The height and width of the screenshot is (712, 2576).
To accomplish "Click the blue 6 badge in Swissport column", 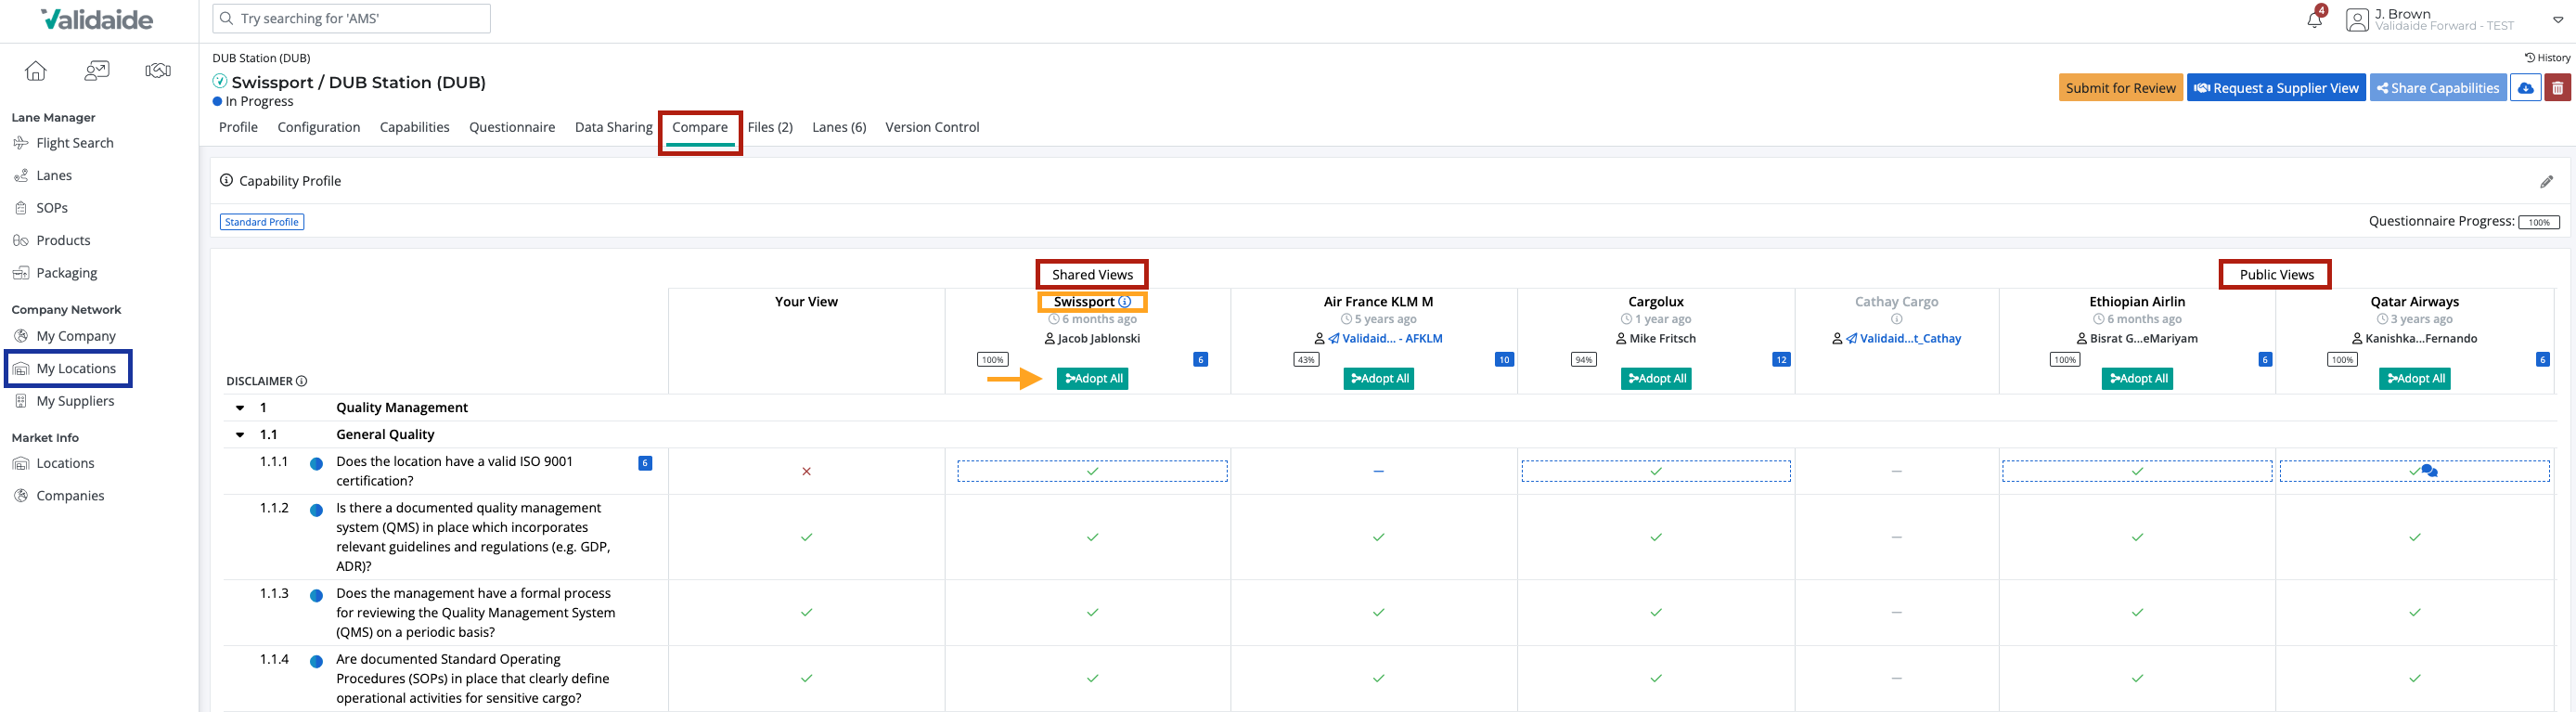I will click(1200, 360).
